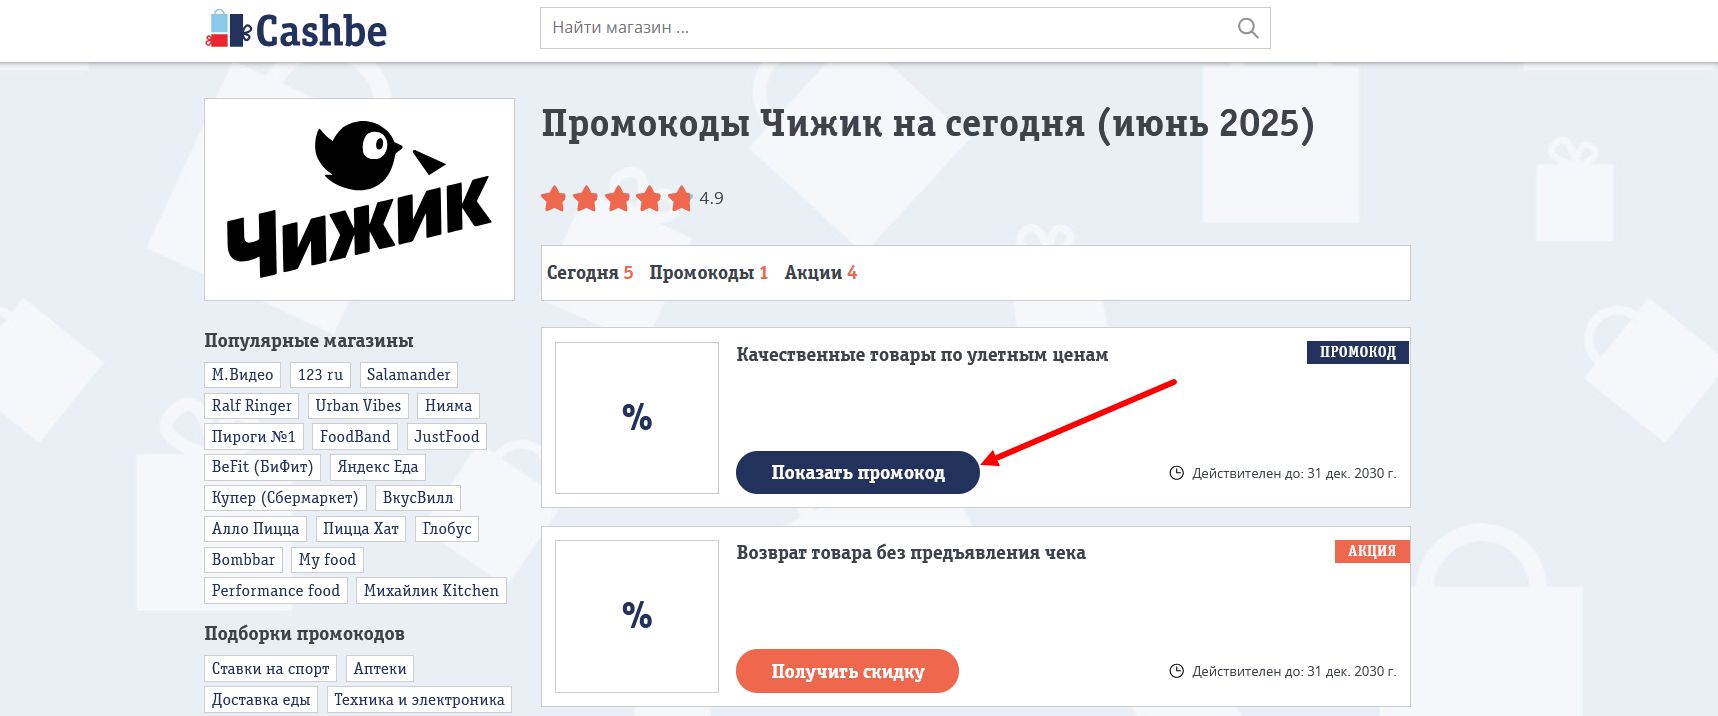This screenshot has width=1718, height=716.
Task: Switch to the "Промокоды 1" tab
Action: click(709, 273)
